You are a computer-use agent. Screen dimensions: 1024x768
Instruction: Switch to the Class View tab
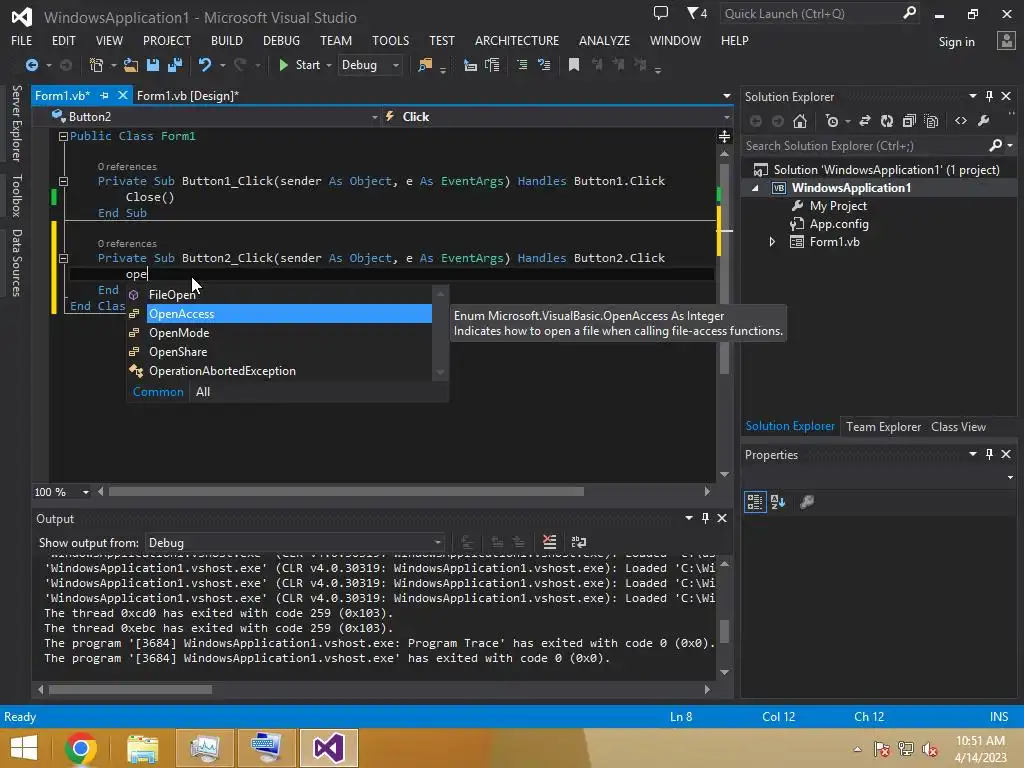click(958, 426)
